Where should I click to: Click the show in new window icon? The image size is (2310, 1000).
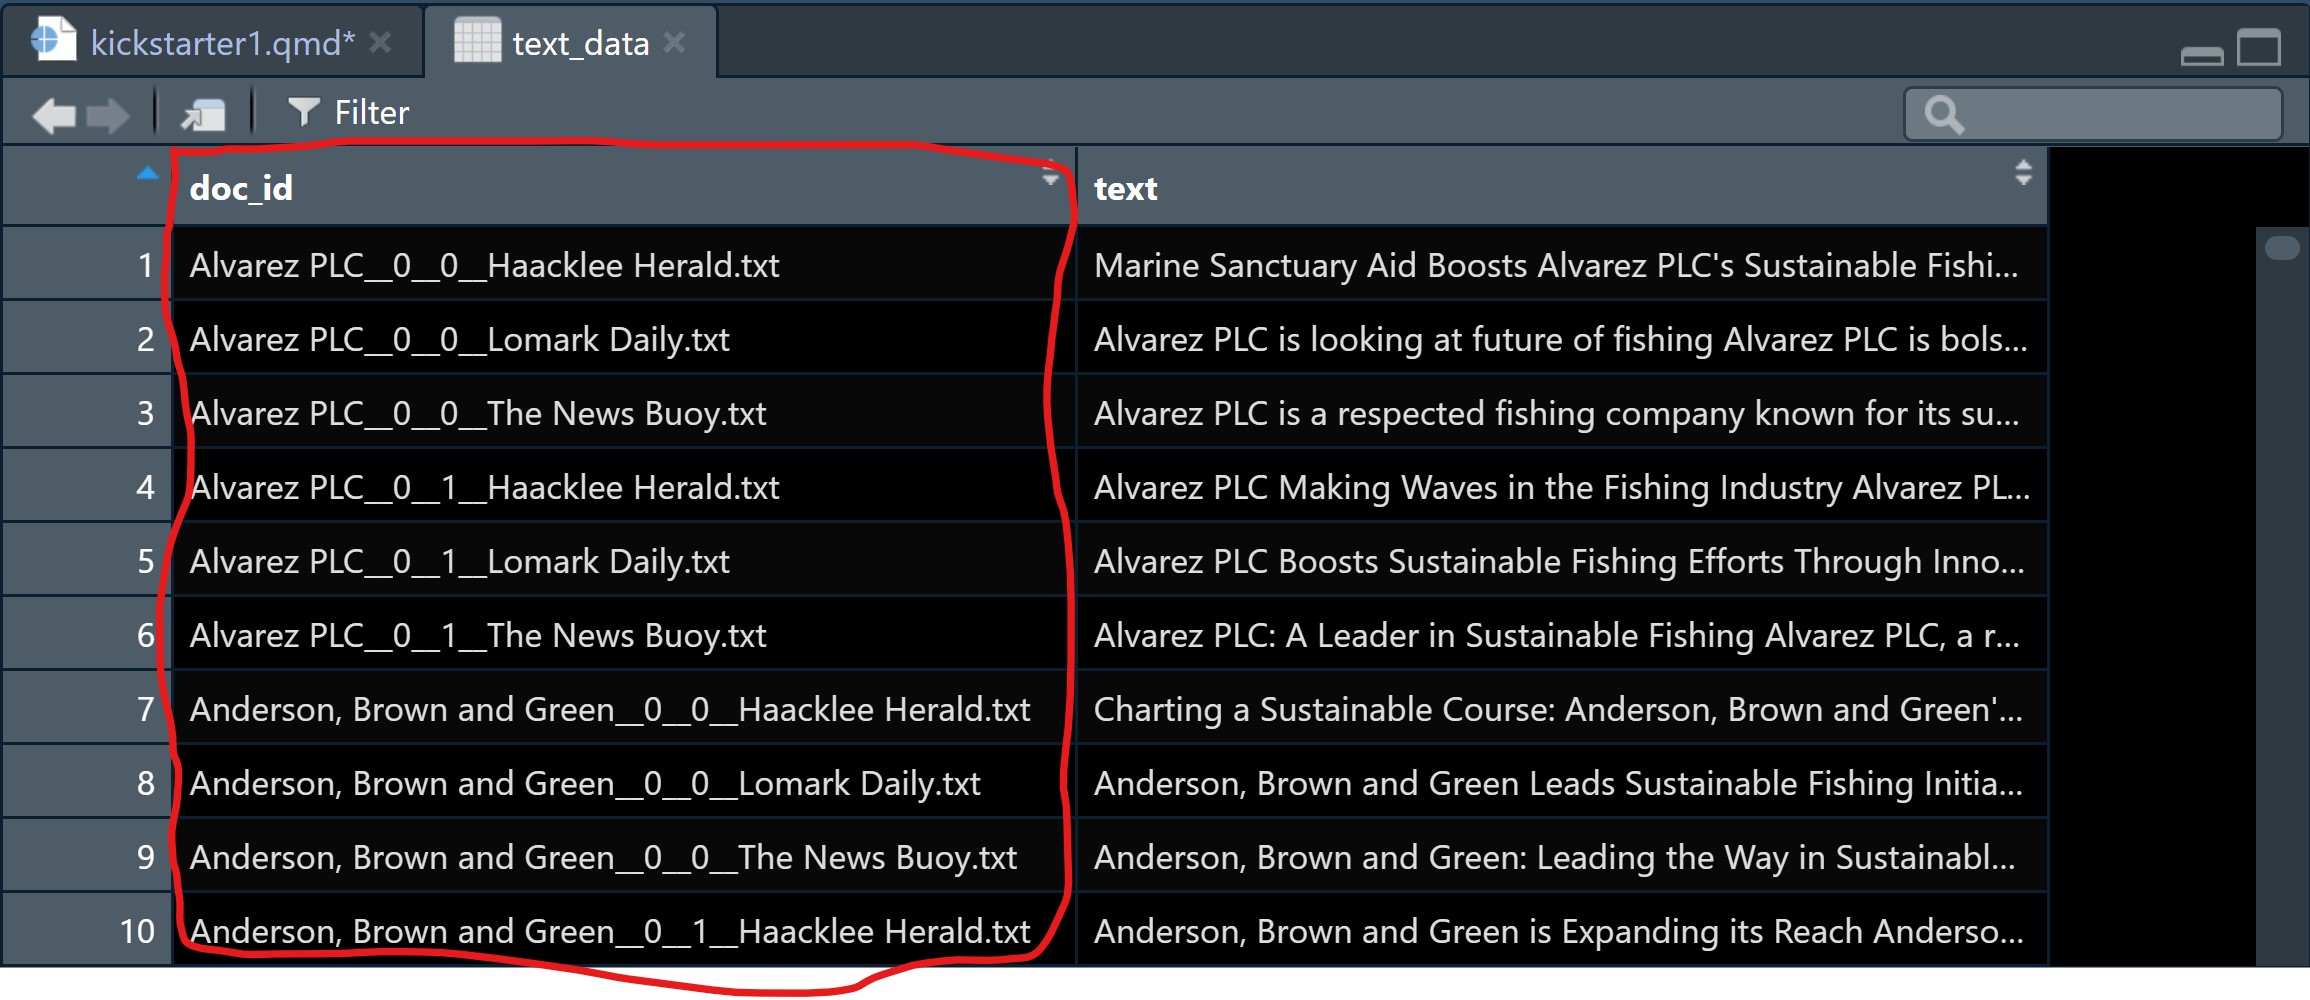point(203,115)
